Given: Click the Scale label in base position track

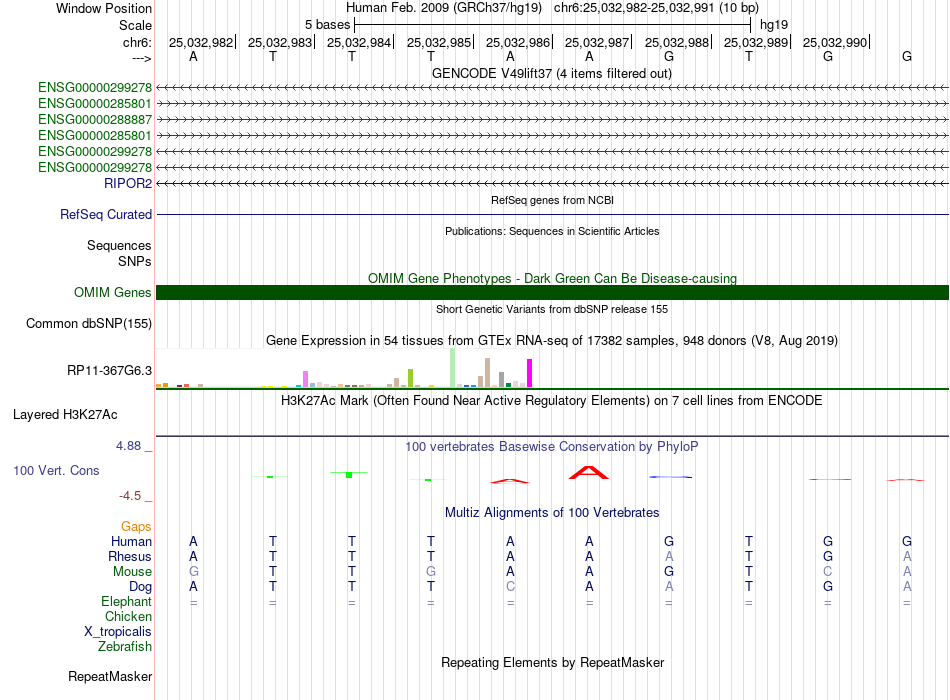Looking at the screenshot, I should click(136, 25).
